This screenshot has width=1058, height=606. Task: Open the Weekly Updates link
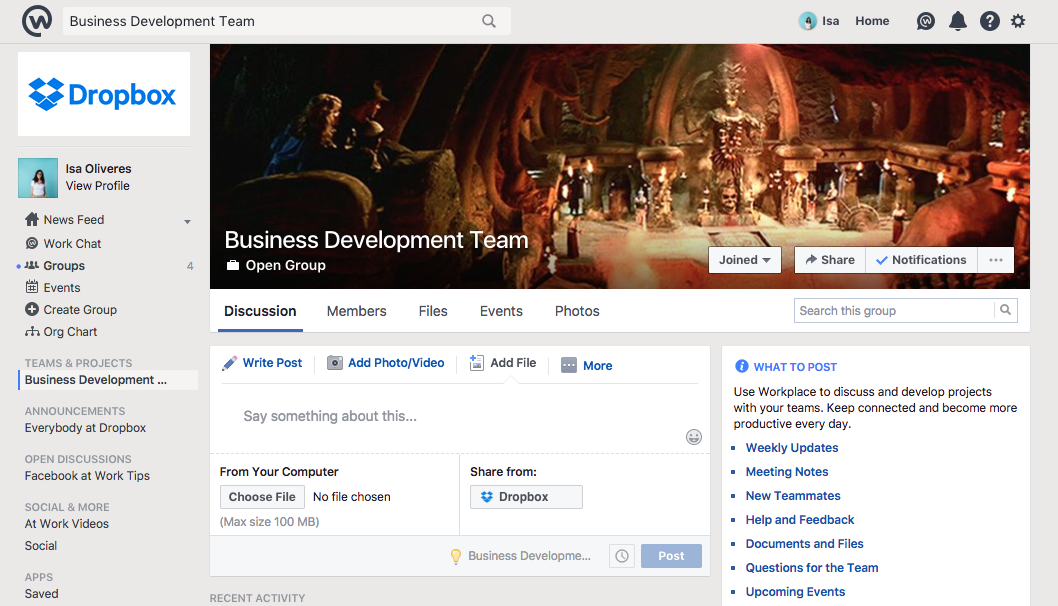[x=791, y=448]
